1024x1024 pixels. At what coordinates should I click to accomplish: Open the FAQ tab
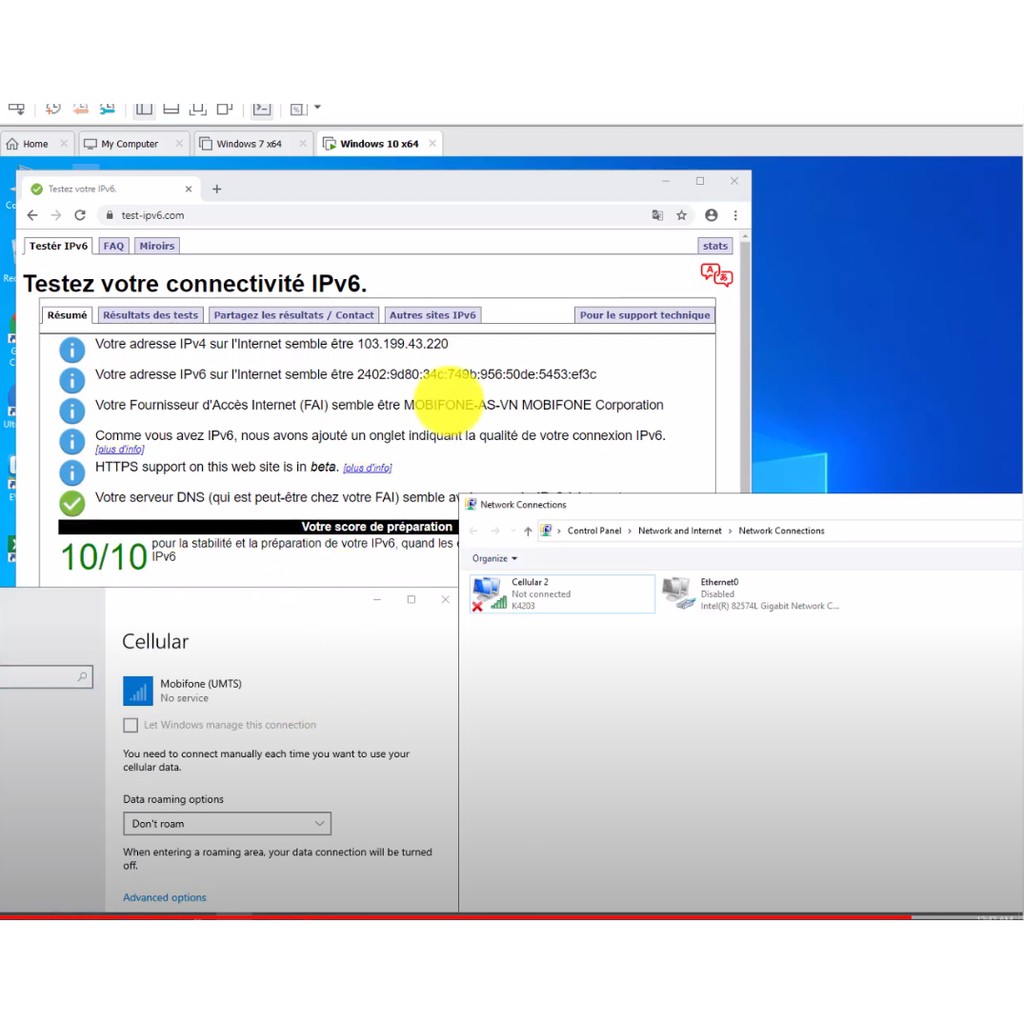point(114,246)
